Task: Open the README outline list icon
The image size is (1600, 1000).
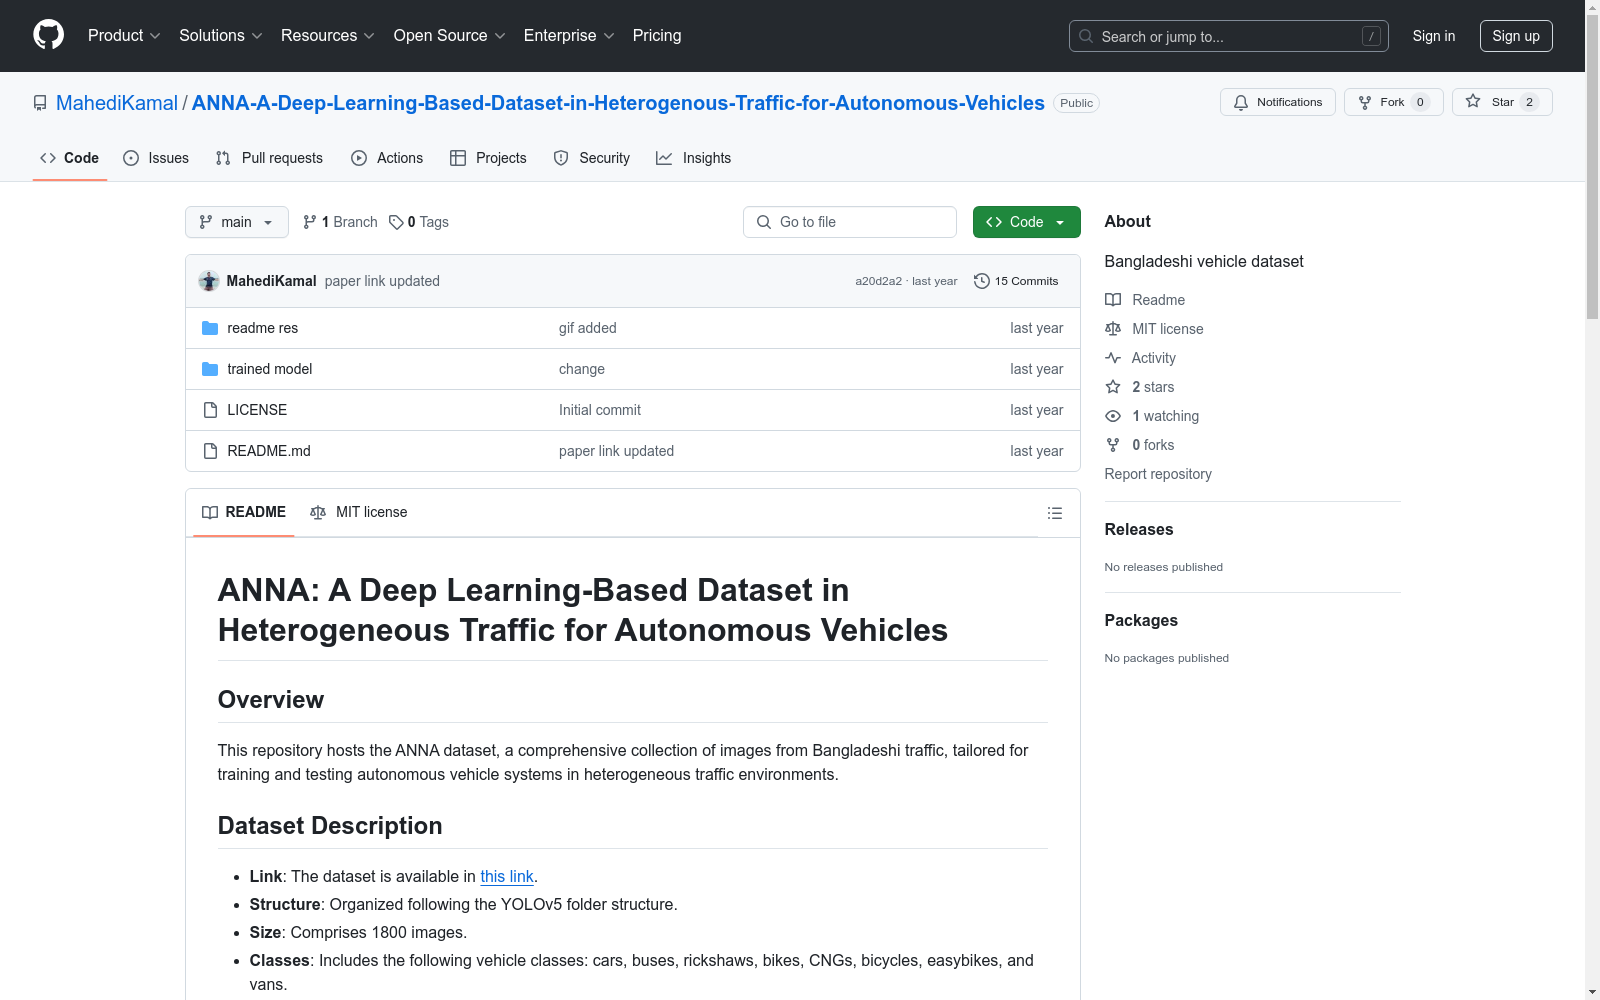Action: coord(1055,513)
